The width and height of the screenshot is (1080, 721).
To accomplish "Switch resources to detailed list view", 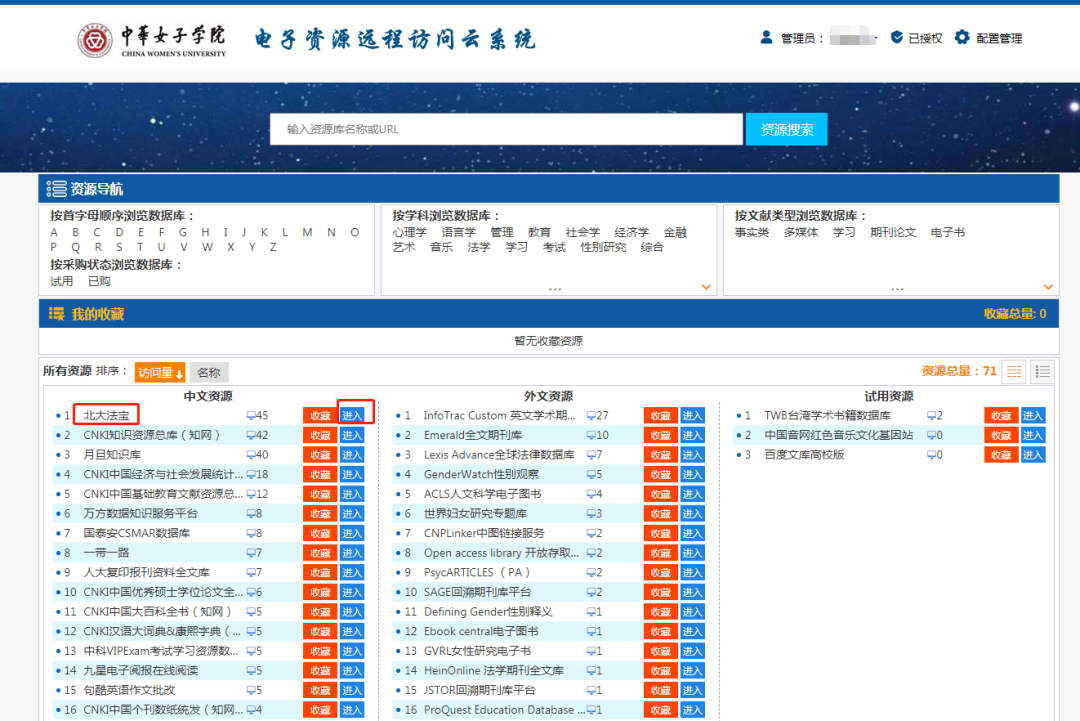I will tap(1041, 371).
